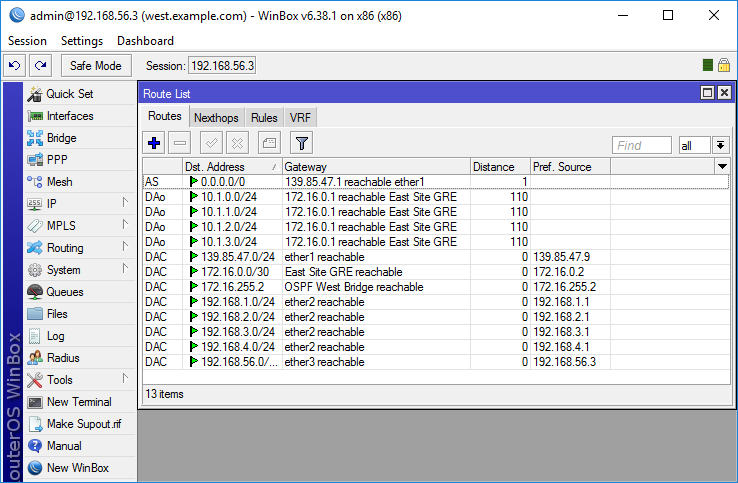Click the Comment note button
Screen dimensions: 738x483
[x=269, y=143]
